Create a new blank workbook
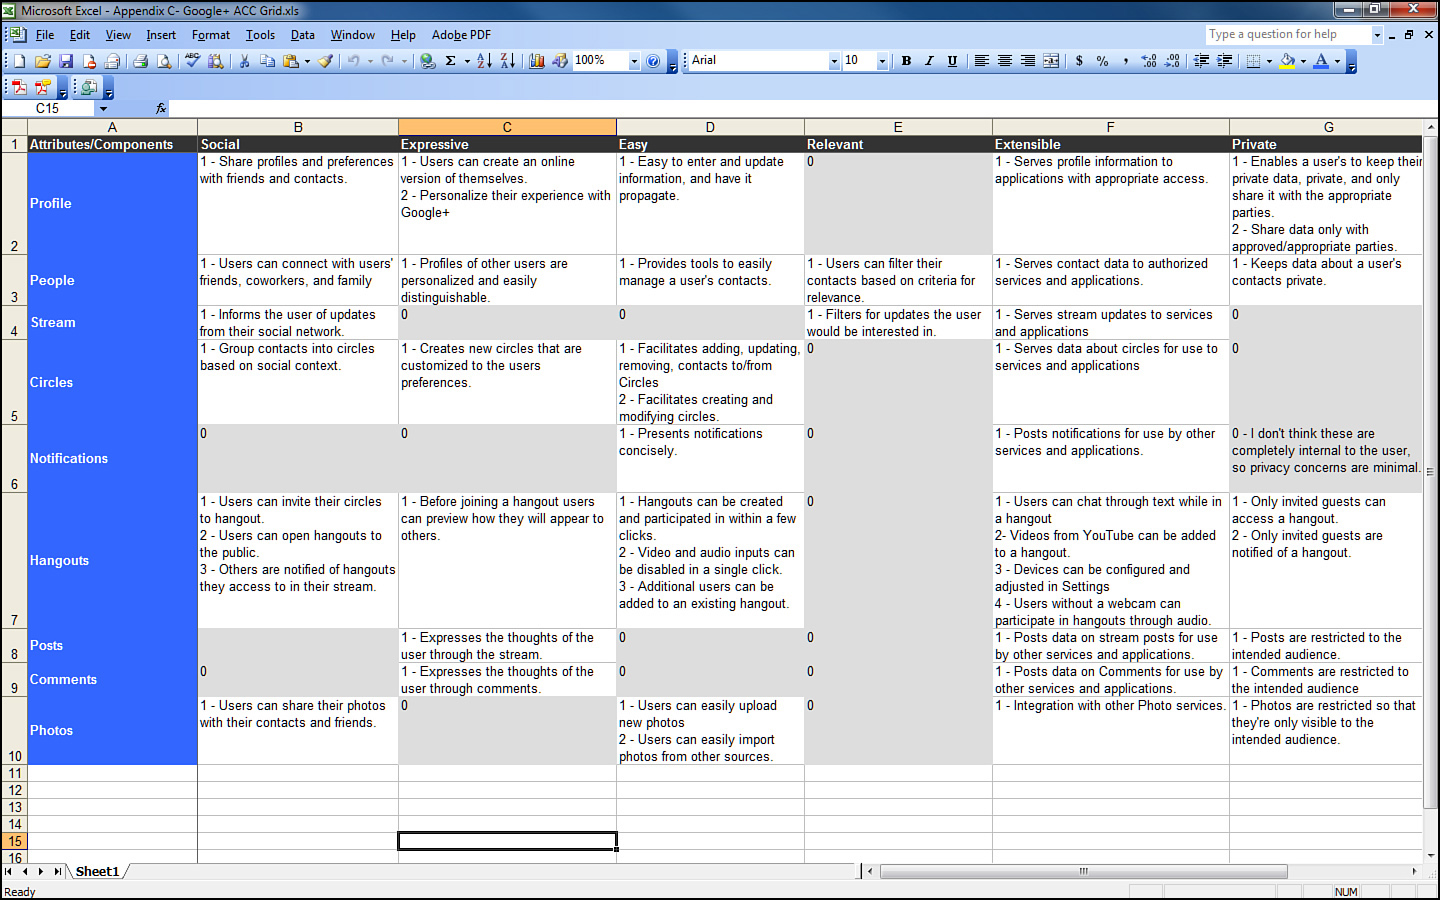 [19, 61]
